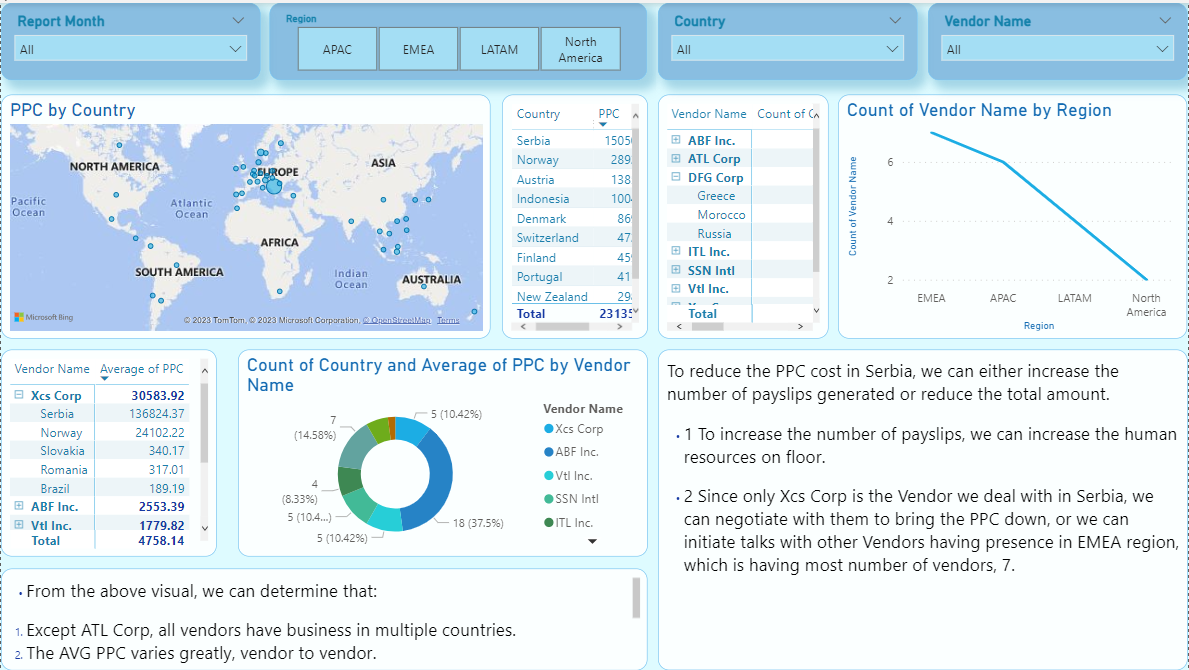Click the Microsoft Bing logo on map
Image resolution: width=1189 pixels, height=670 pixels.
[x=43, y=318]
